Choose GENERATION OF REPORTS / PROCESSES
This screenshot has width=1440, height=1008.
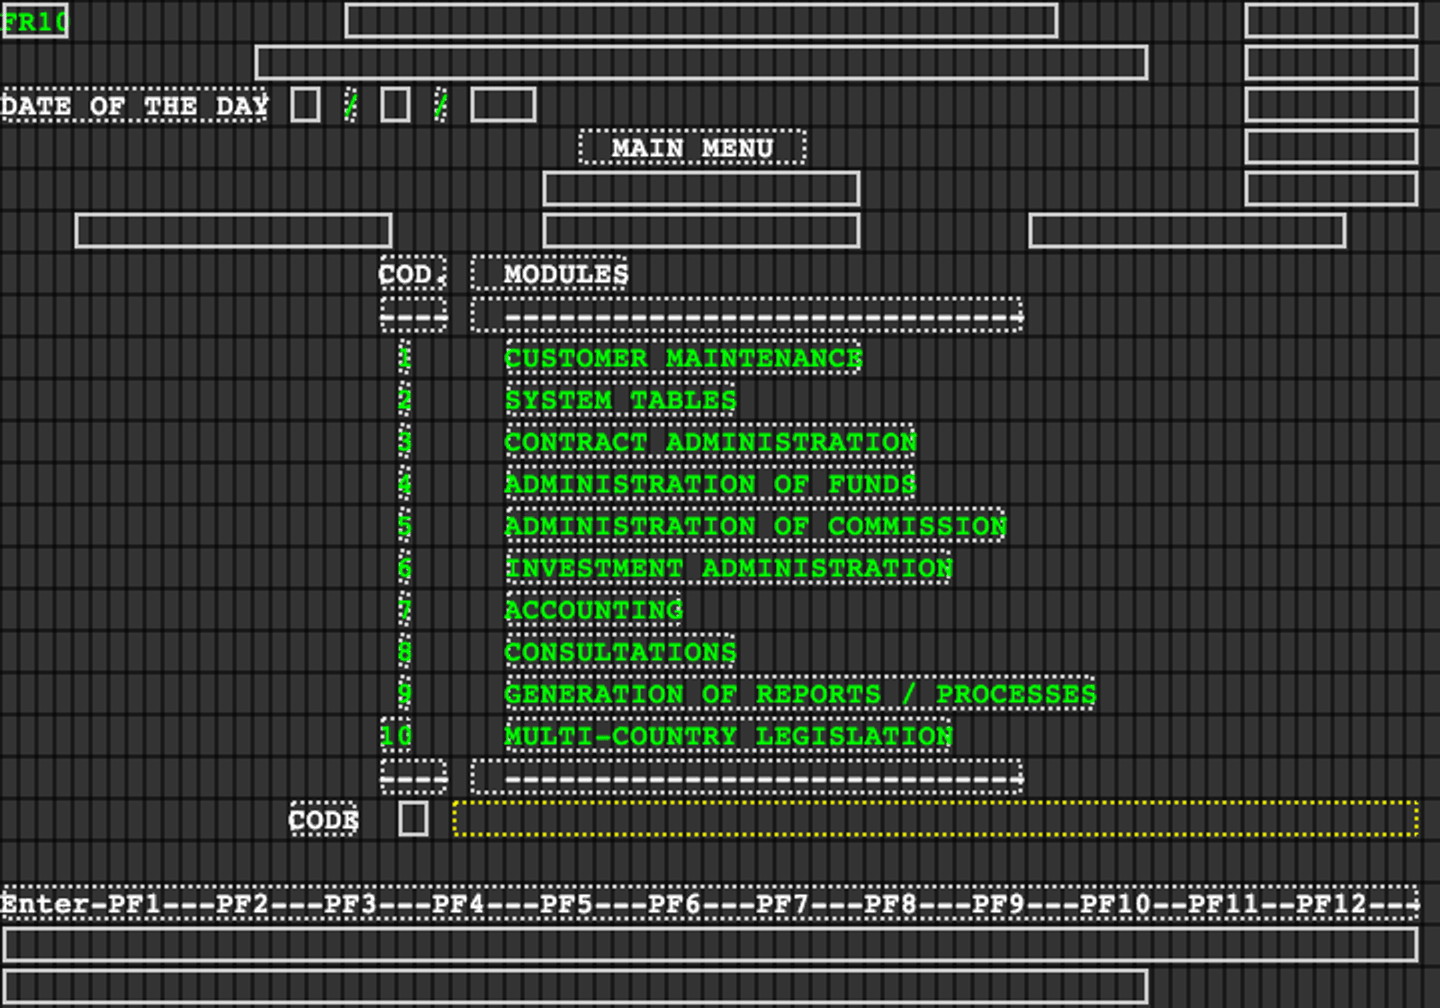point(799,694)
